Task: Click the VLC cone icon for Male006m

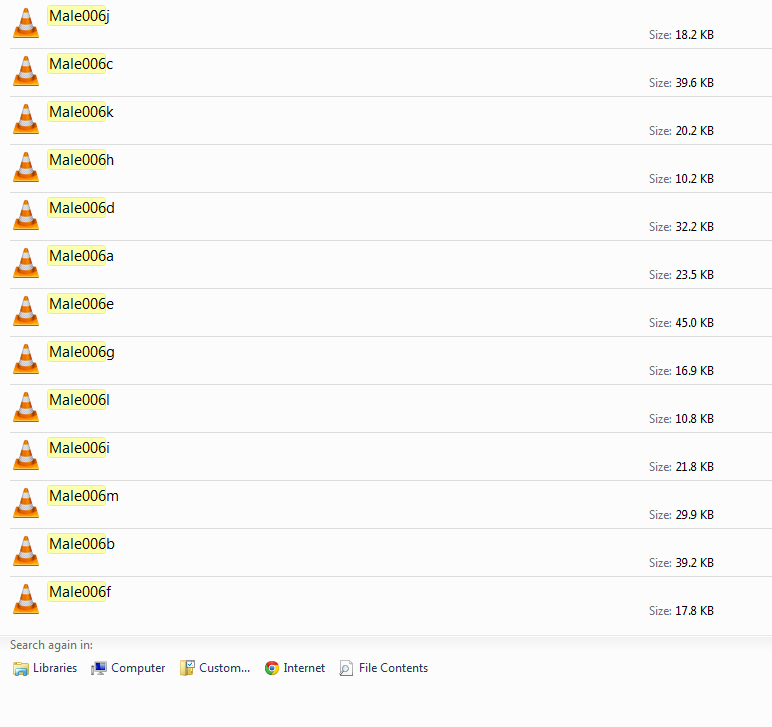Action: click(x=26, y=503)
